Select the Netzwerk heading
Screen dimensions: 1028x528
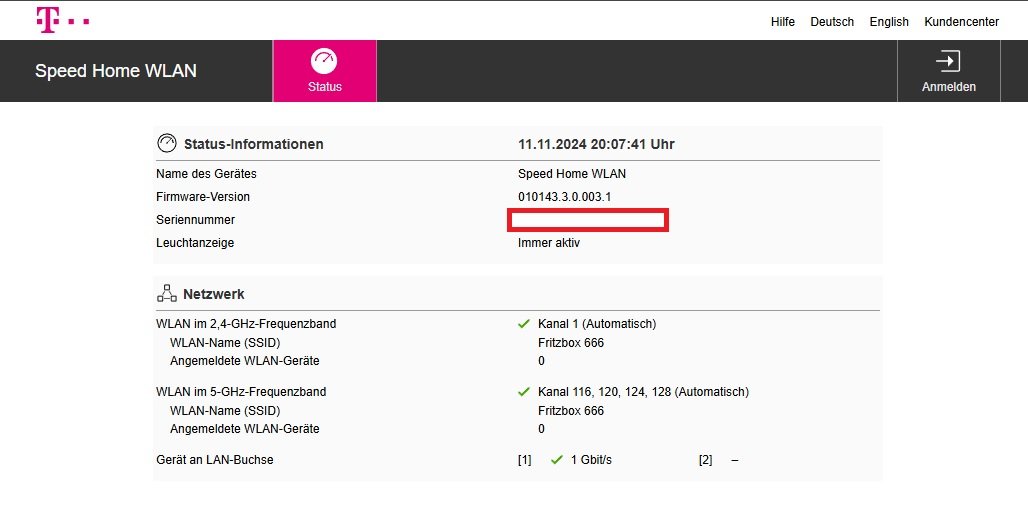pos(214,294)
